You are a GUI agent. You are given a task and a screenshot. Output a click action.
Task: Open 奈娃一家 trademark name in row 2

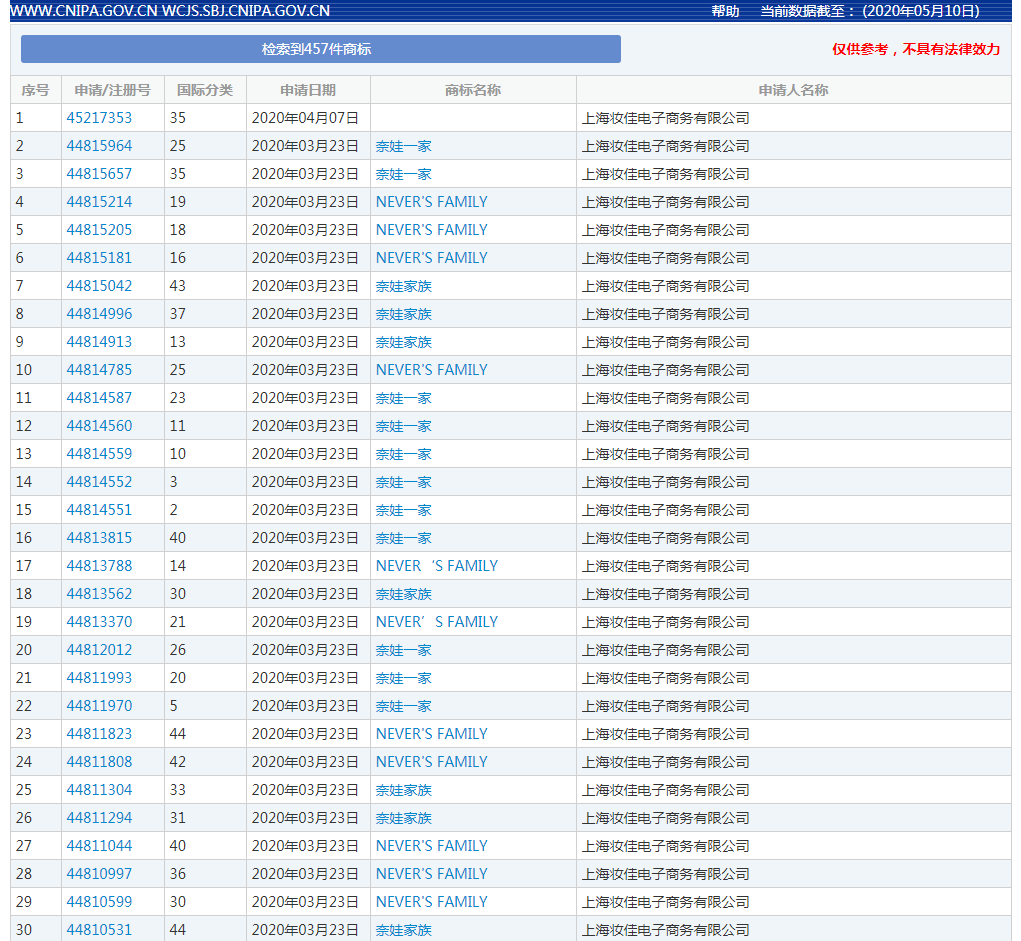tap(404, 146)
